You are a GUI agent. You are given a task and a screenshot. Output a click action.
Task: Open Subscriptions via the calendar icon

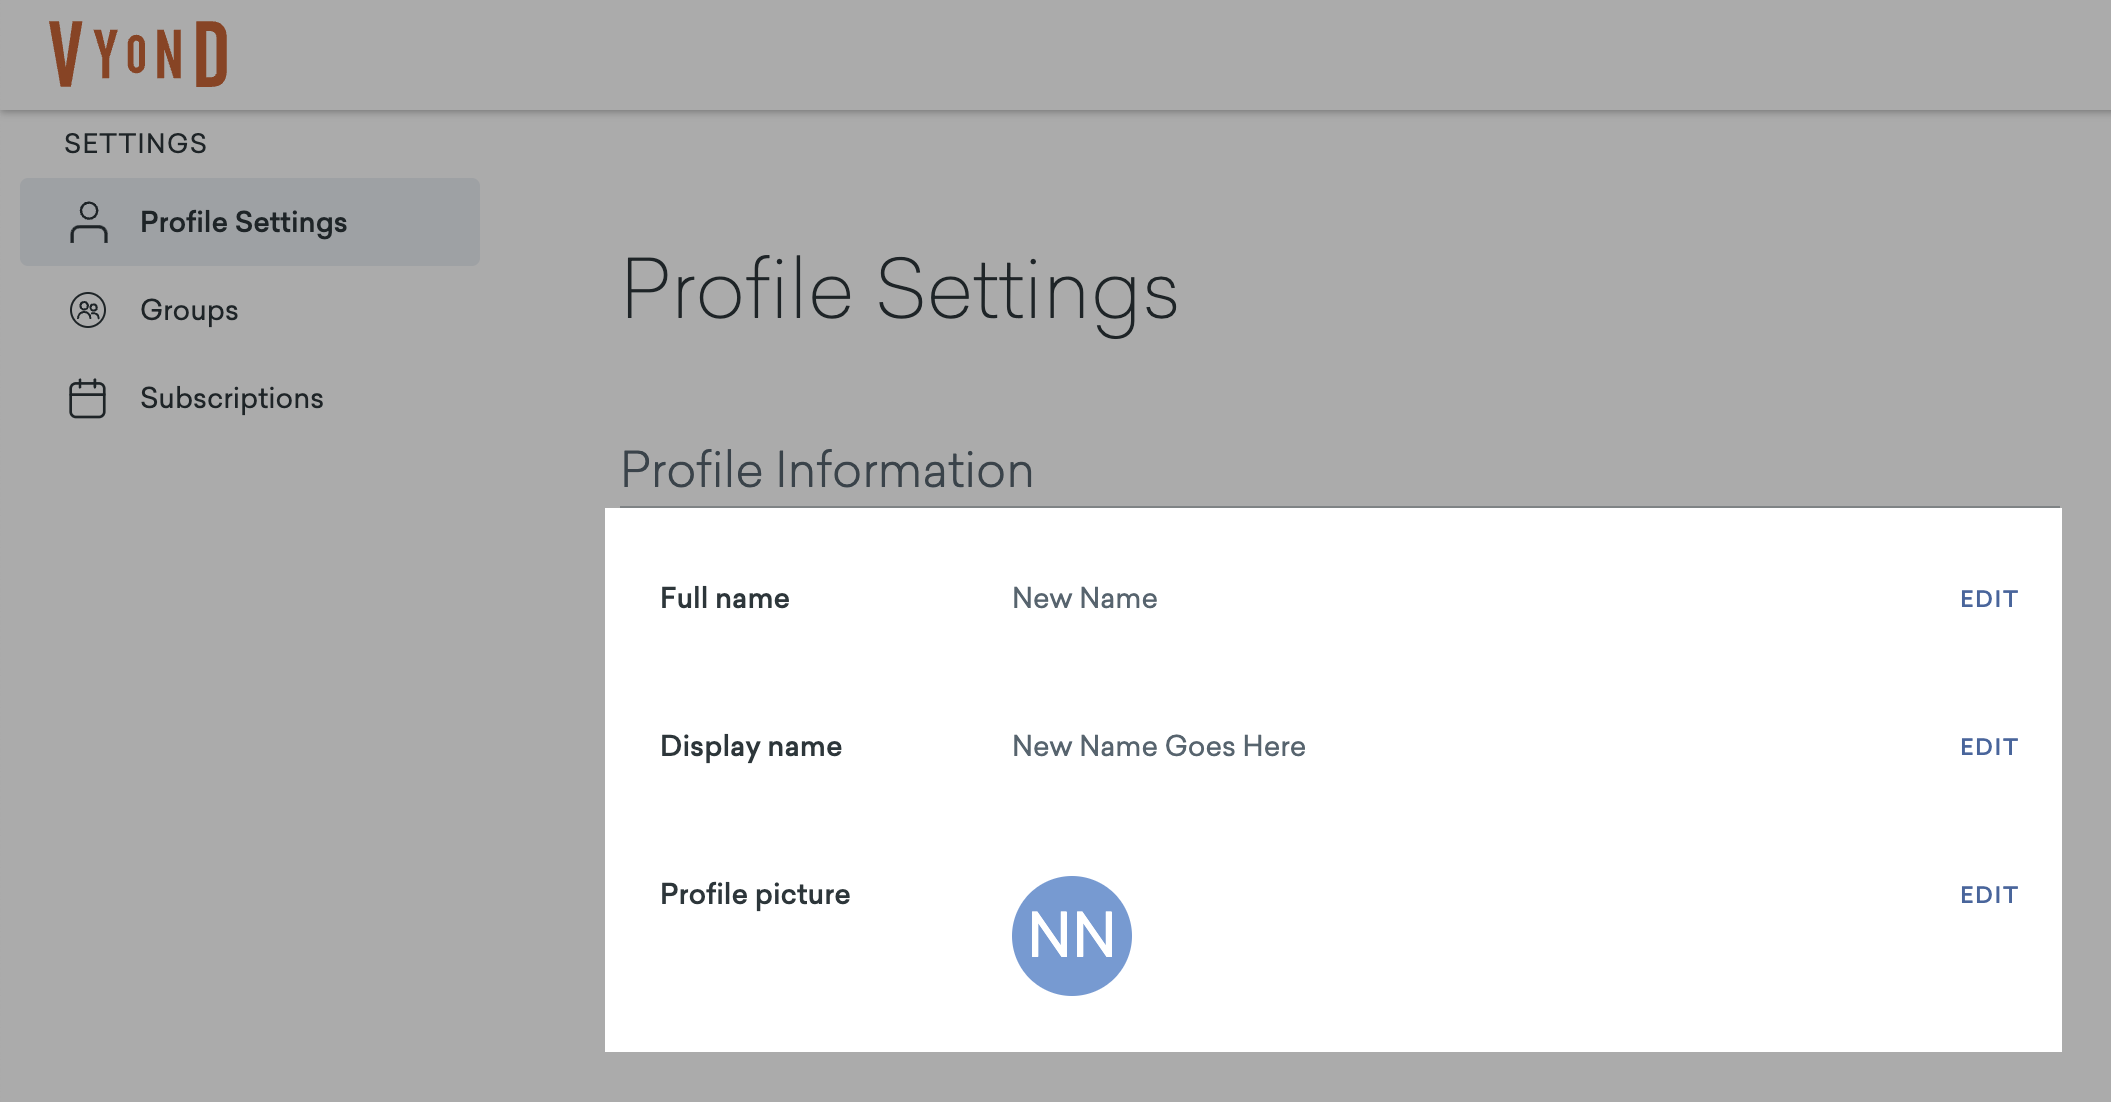click(x=88, y=398)
